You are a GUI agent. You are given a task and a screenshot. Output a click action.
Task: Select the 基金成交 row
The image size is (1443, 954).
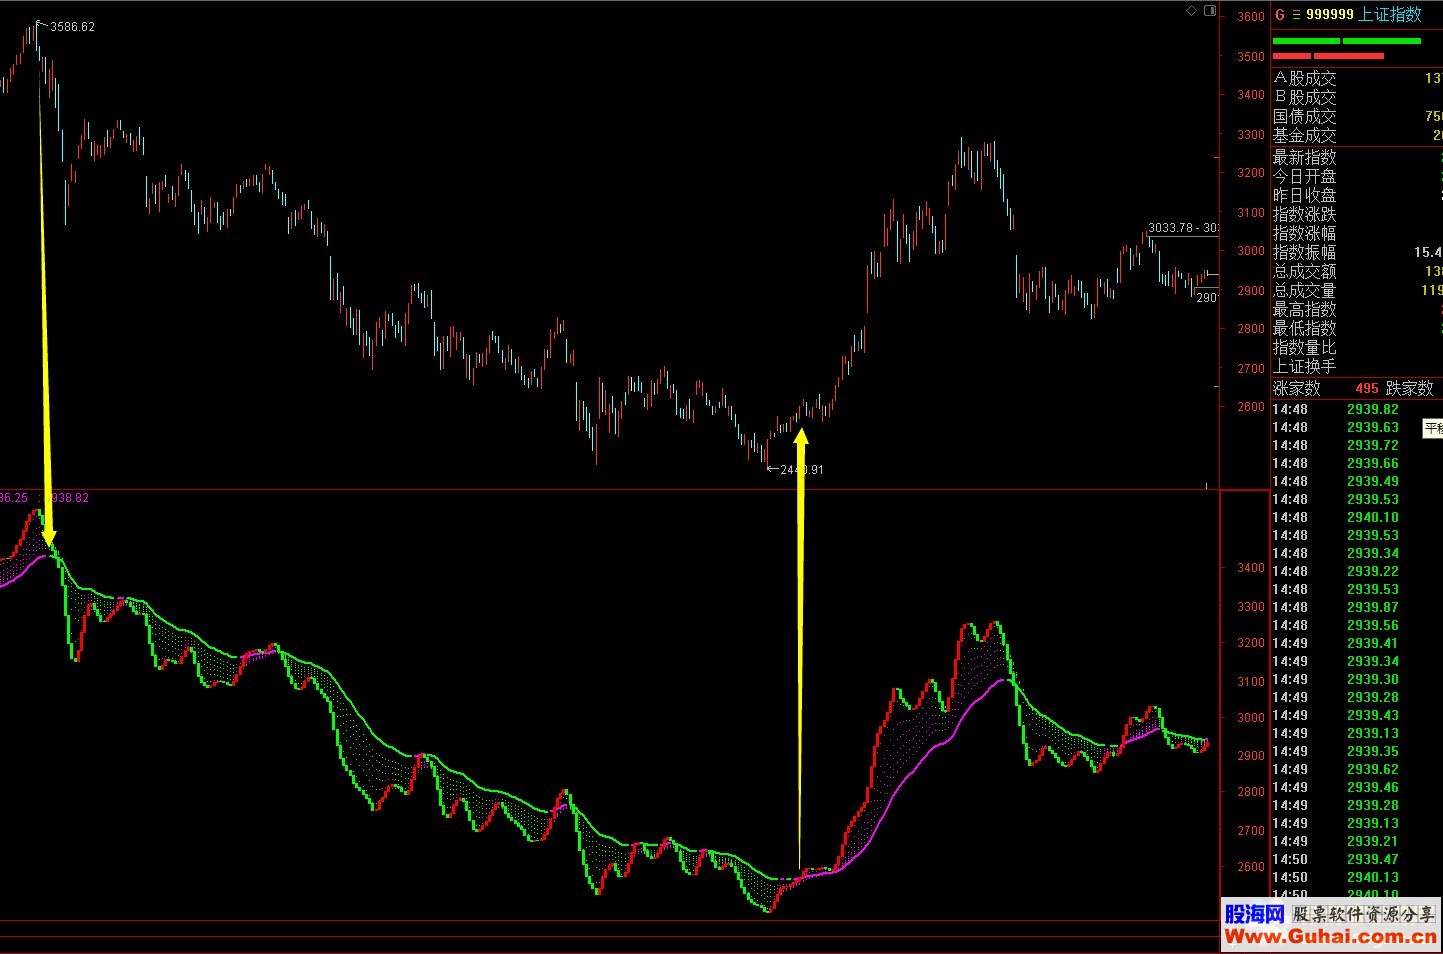(x=1357, y=135)
